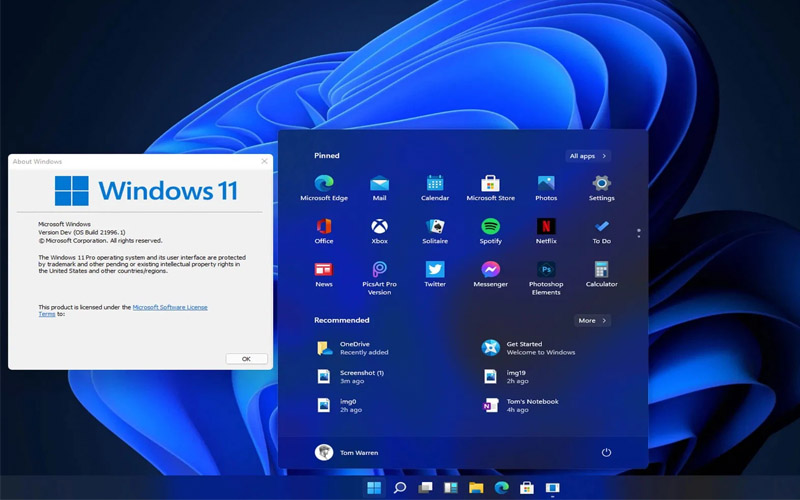Start the Solitaire game

(435, 231)
